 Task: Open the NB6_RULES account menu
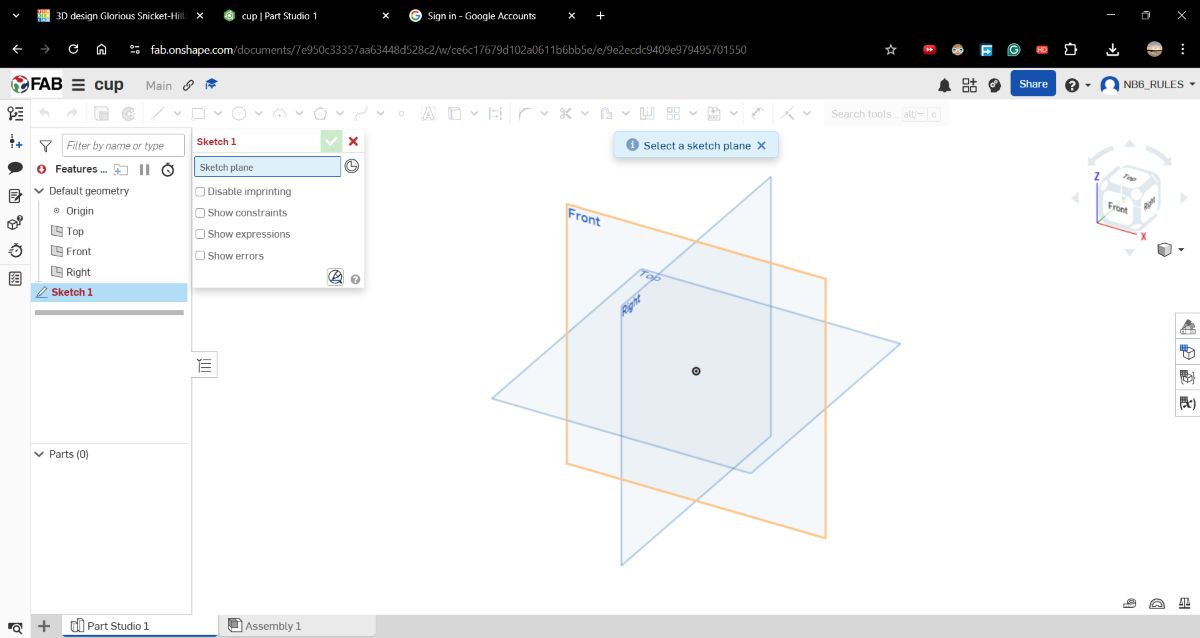point(1147,85)
